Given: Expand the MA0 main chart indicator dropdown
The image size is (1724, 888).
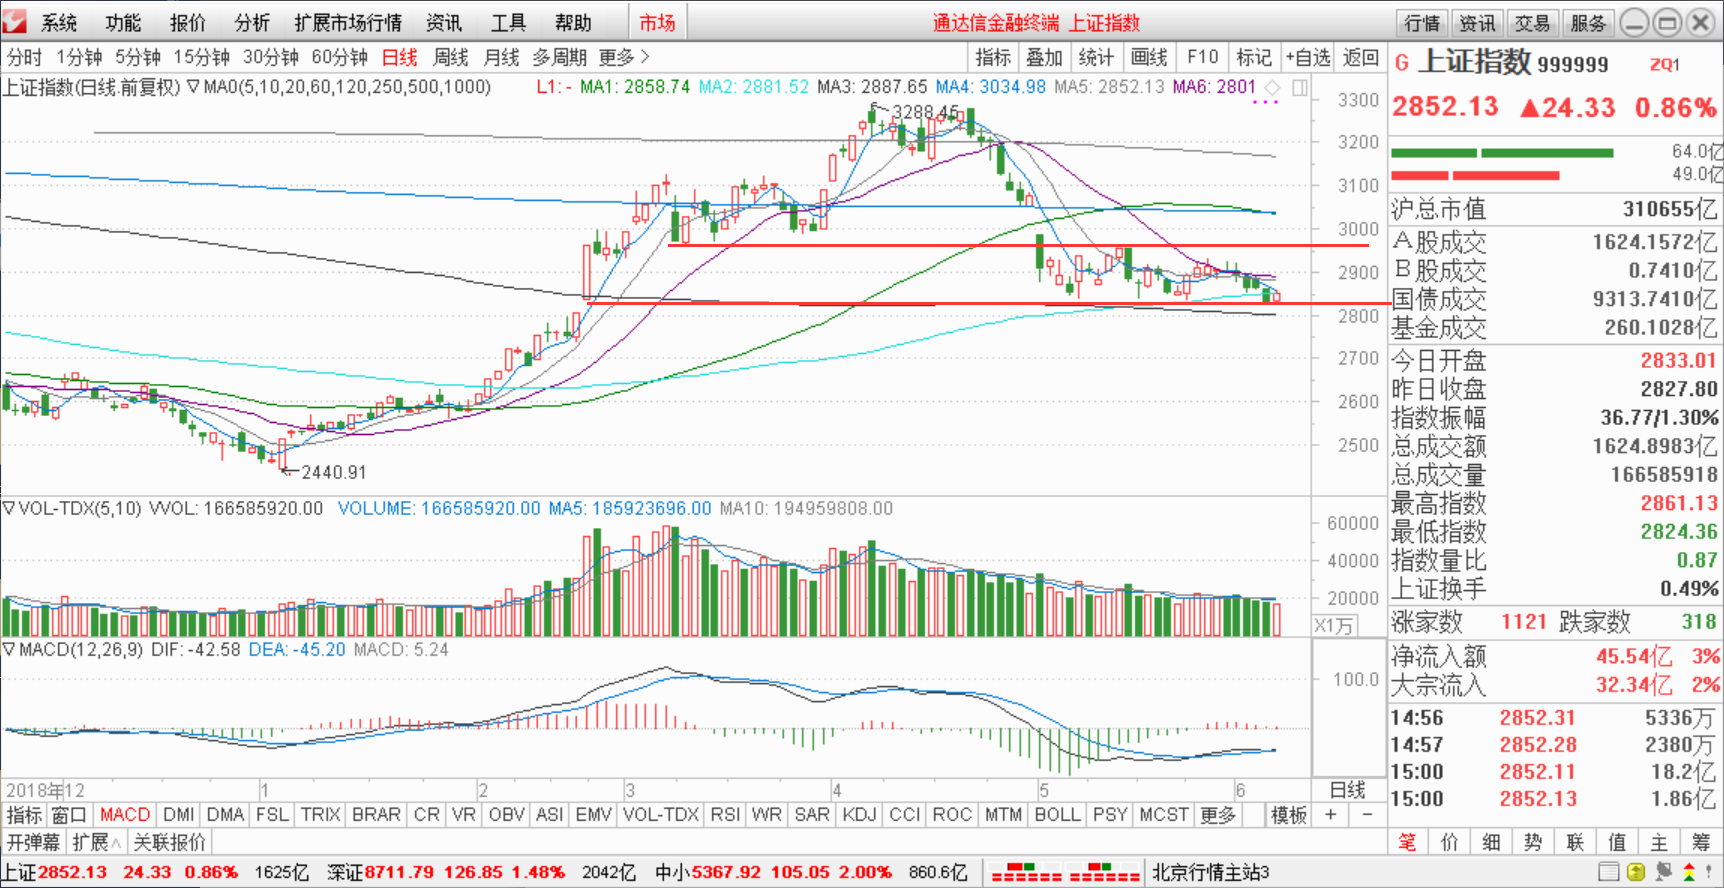Looking at the screenshot, I should click(x=193, y=87).
